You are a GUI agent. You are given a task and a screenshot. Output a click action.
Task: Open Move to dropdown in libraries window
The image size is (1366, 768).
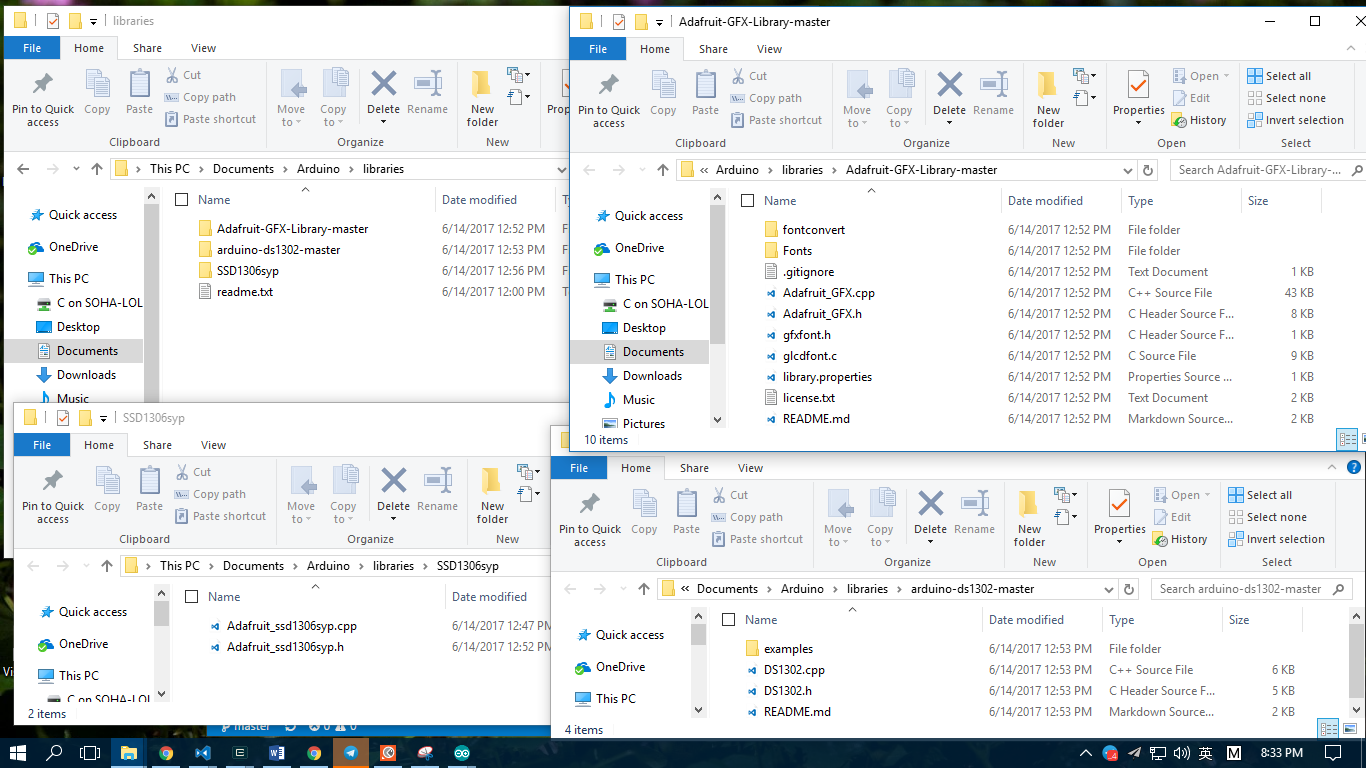click(x=291, y=115)
